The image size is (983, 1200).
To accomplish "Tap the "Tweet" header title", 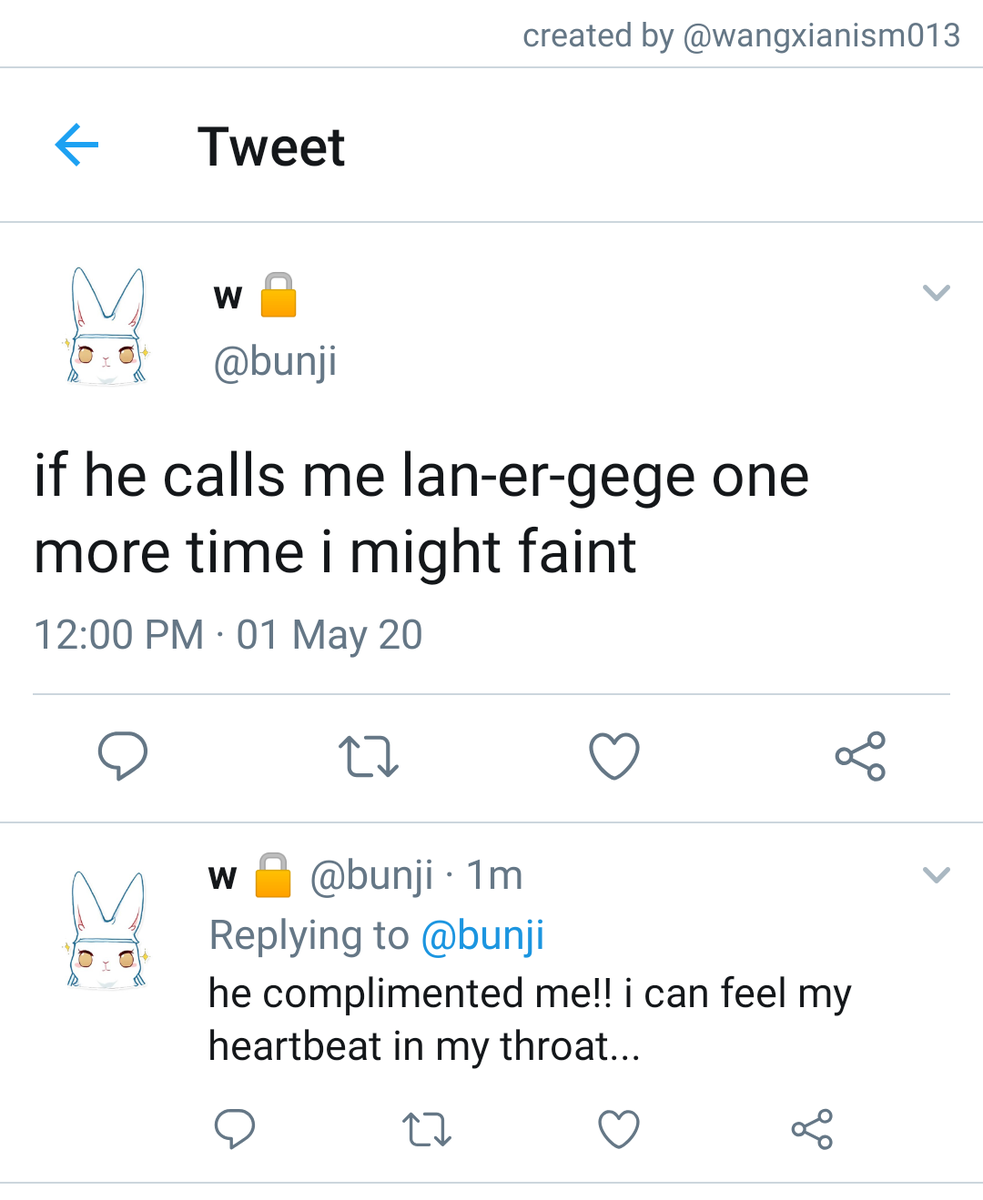I will pyautogui.click(x=271, y=147).
